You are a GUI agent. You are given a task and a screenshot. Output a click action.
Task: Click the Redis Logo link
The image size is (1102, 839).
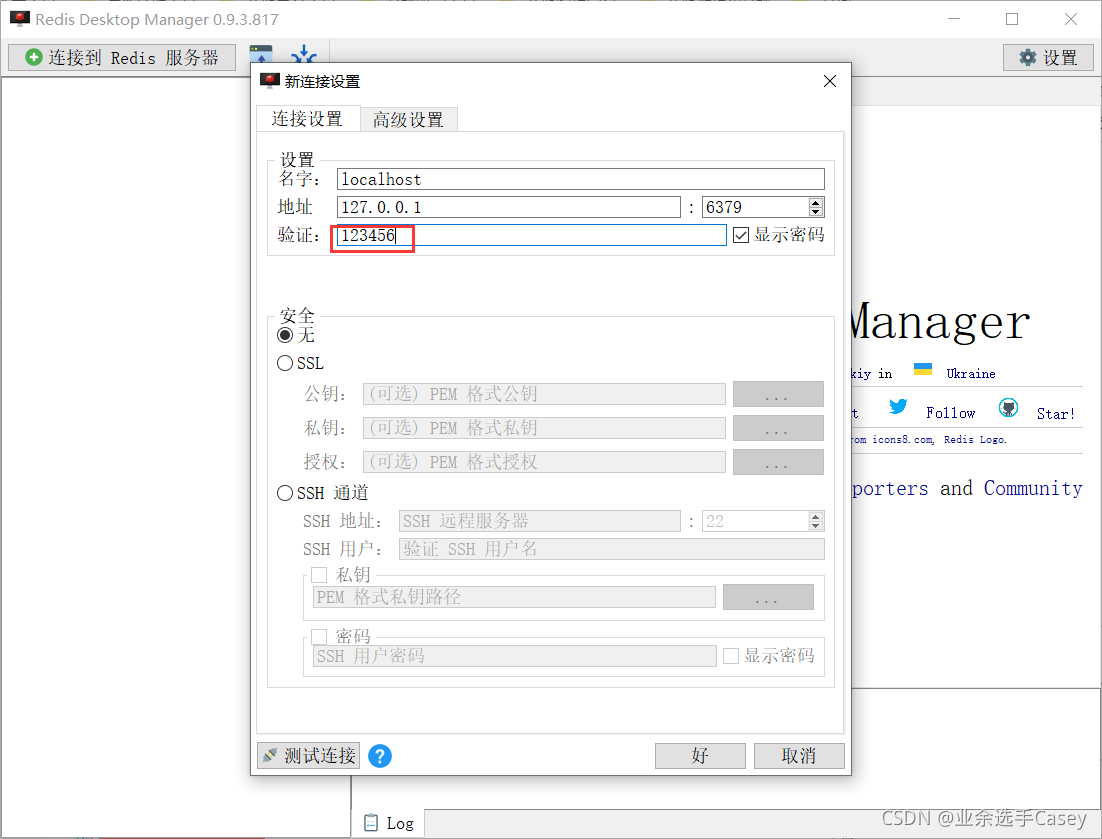tap(975, 439)
